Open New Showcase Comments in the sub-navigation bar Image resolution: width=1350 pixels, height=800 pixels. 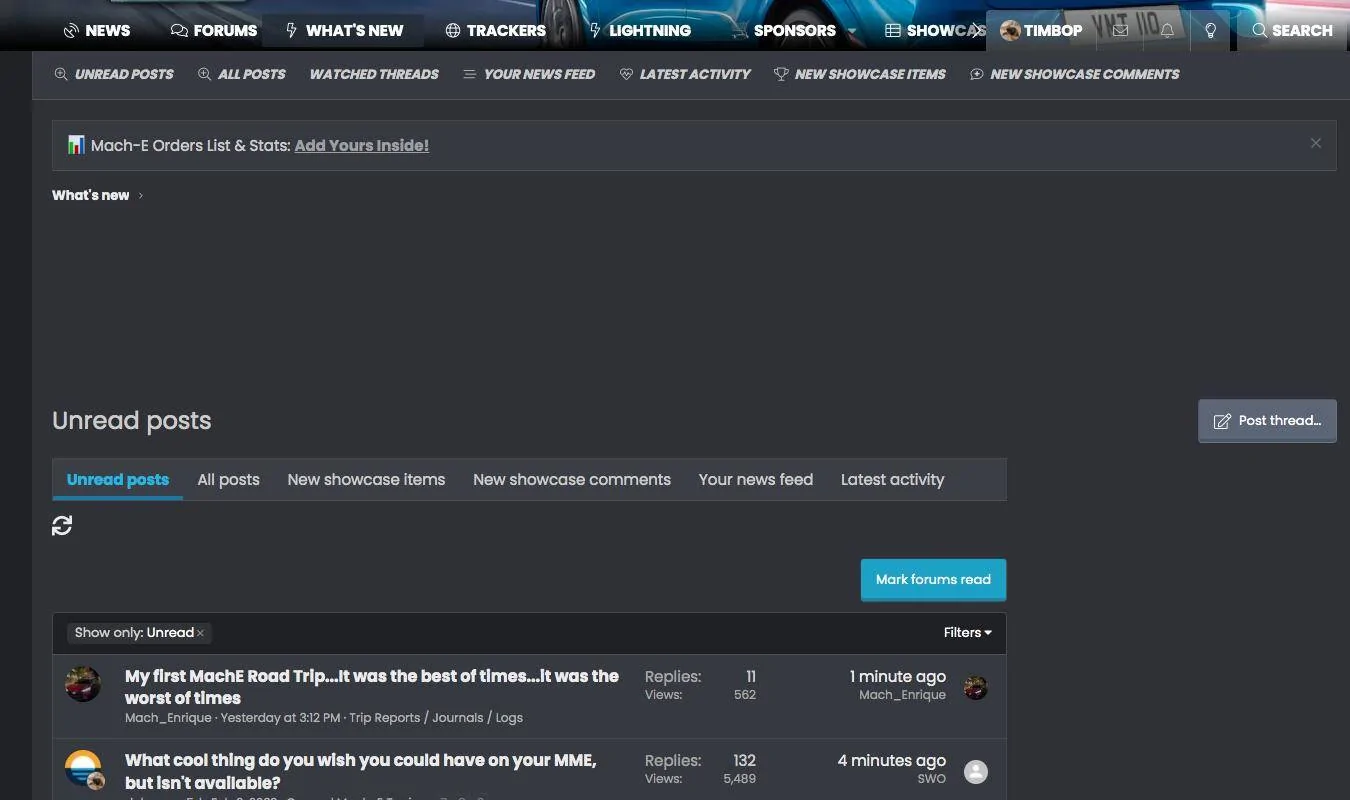(1075, 74)
